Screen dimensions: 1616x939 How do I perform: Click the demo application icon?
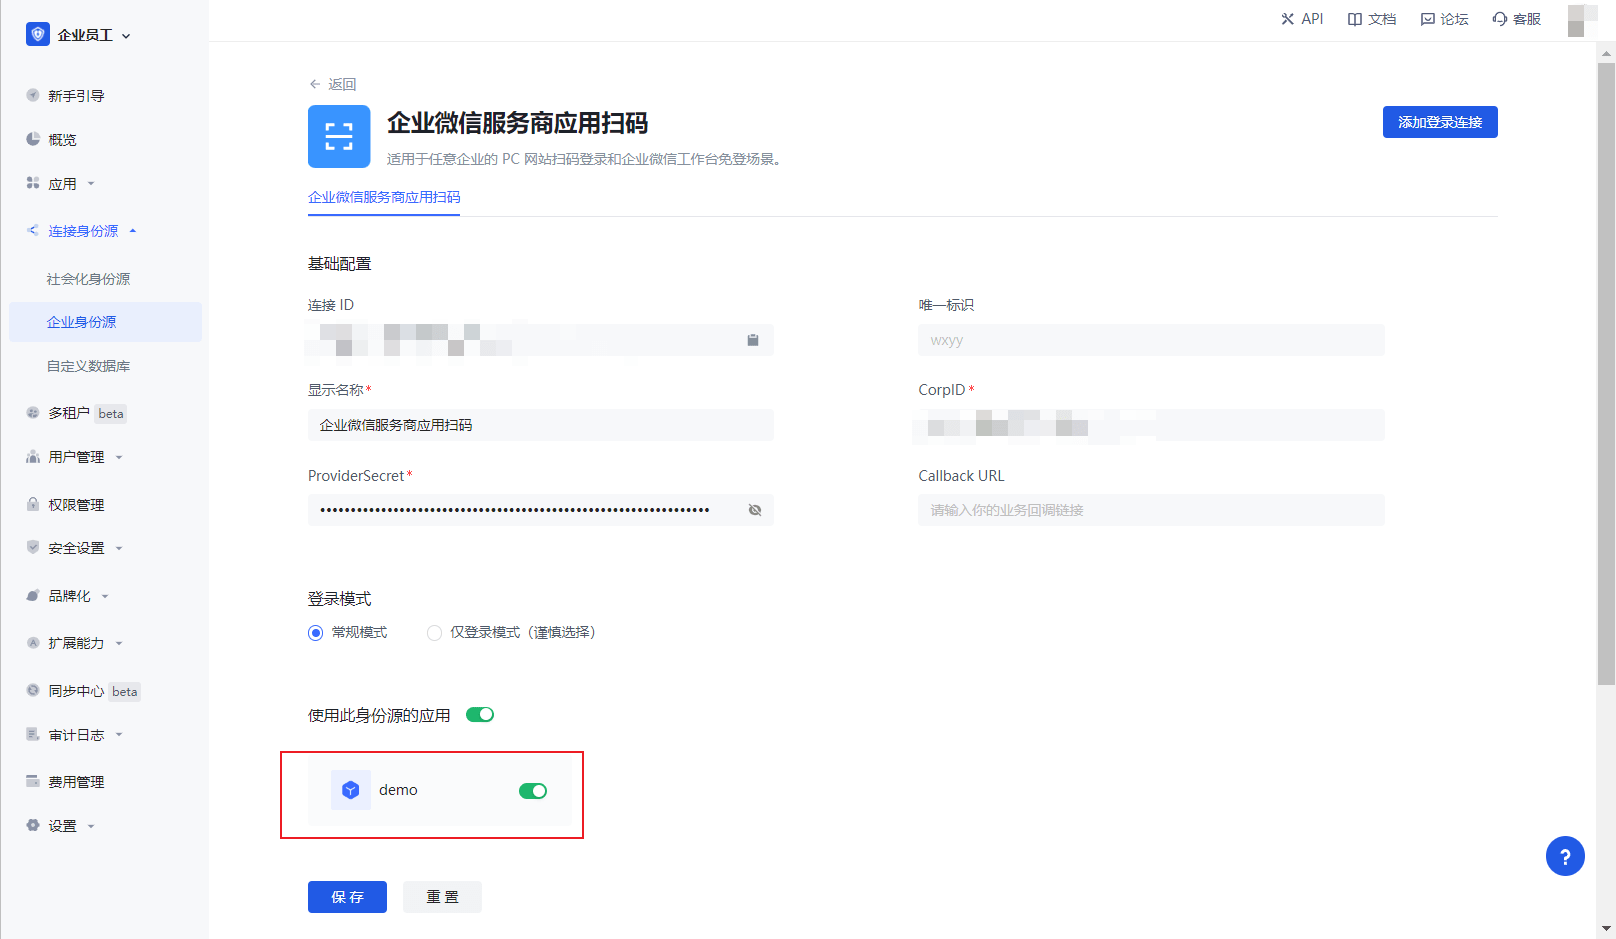tap(351, 790)
